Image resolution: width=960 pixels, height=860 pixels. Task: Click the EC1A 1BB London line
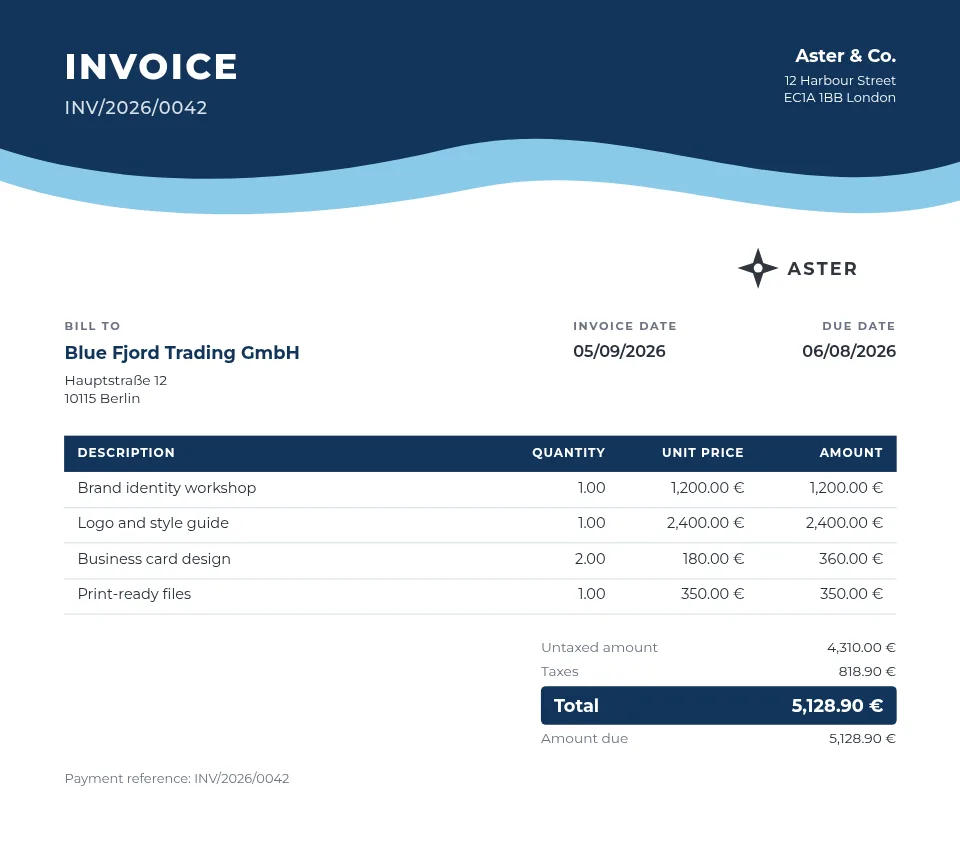(x=839, y=97)
